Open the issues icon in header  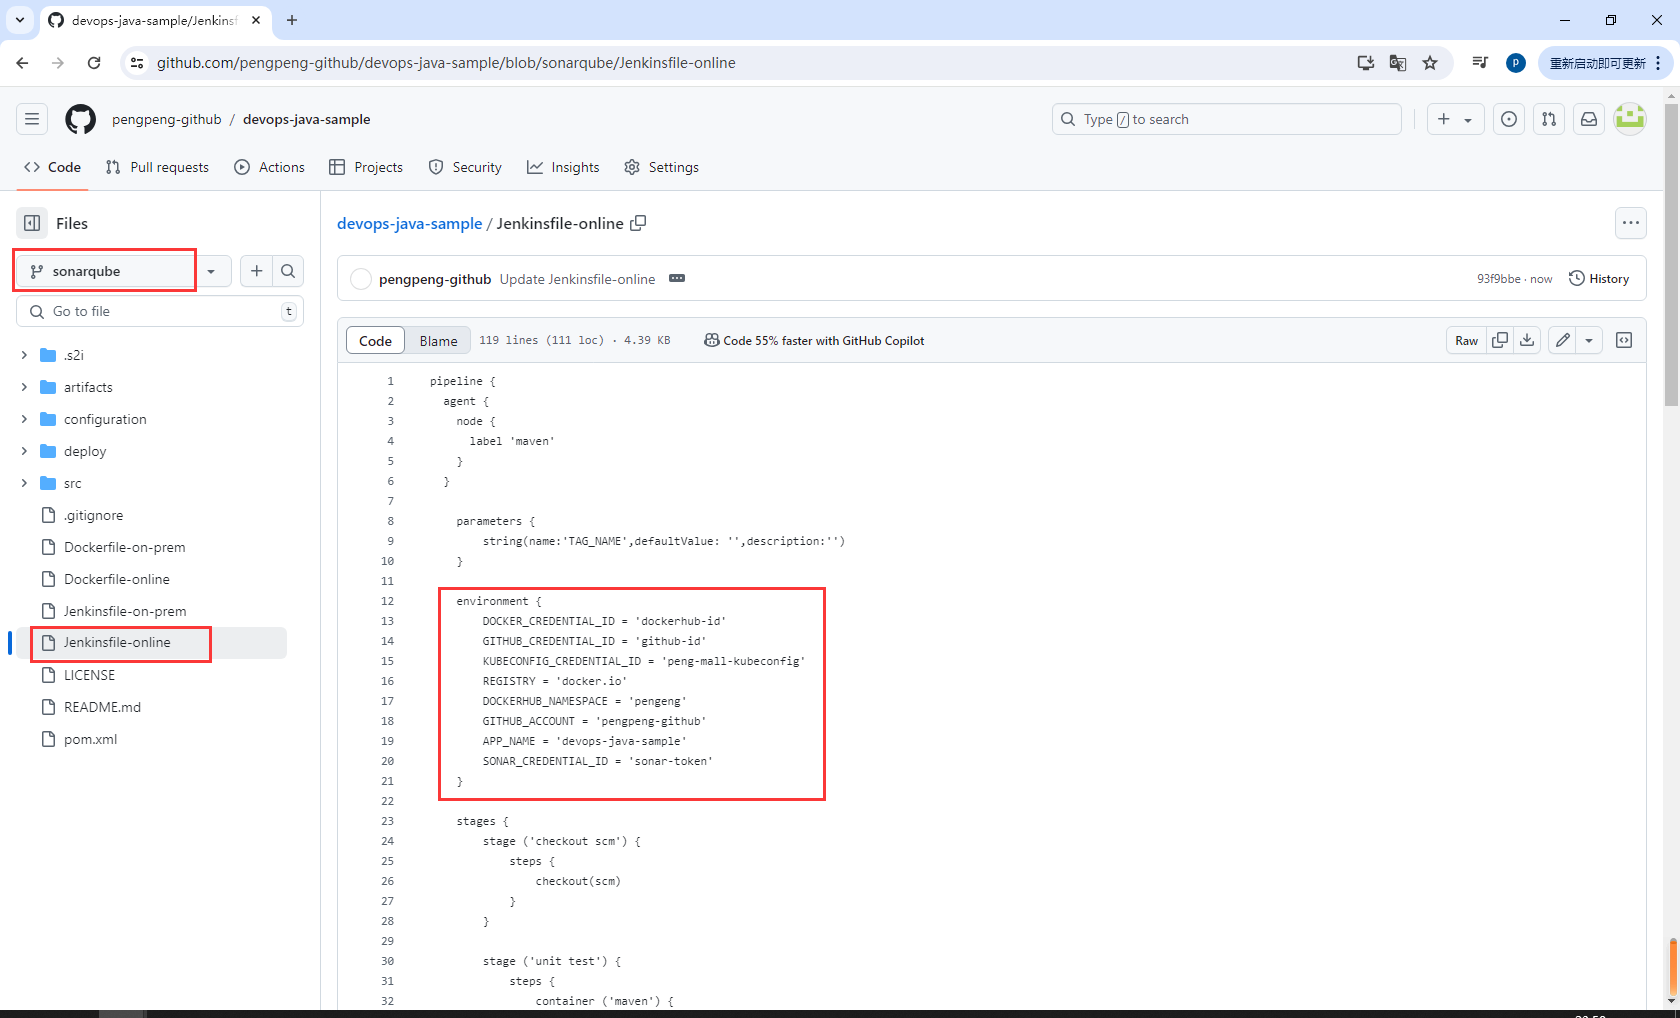(1509, 119)
